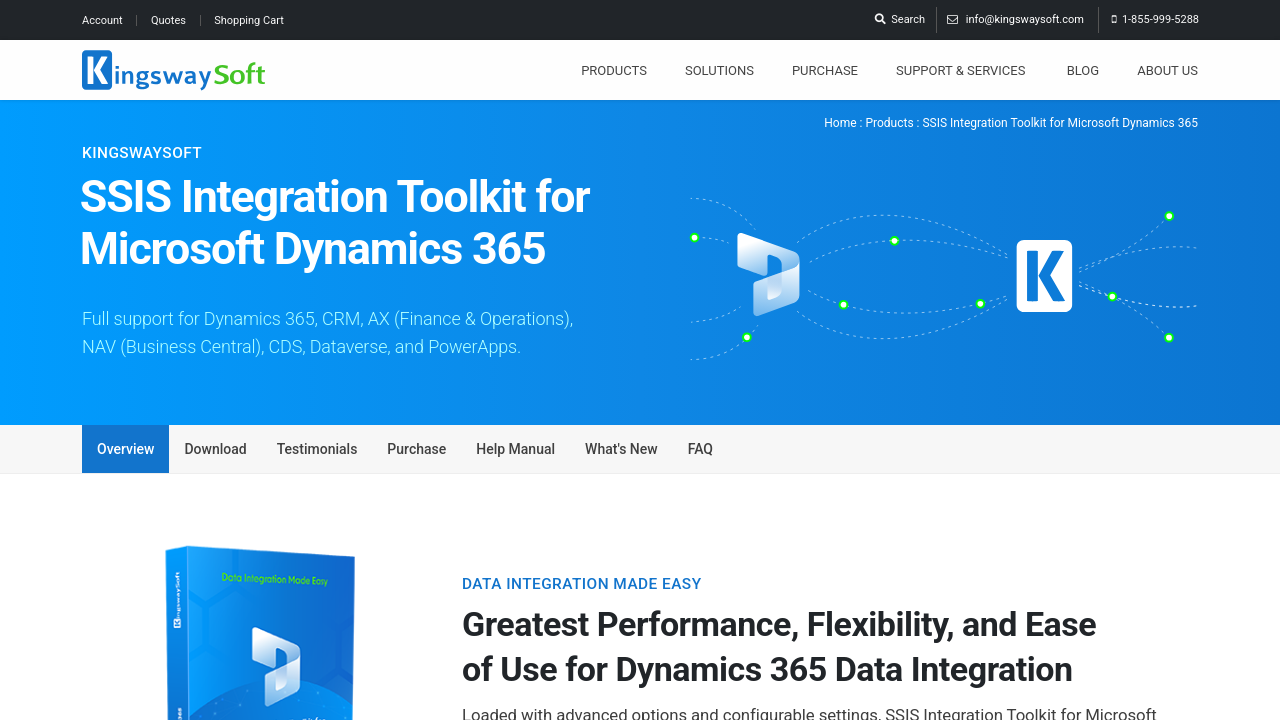Go to the Blog page

point(1082,71)
